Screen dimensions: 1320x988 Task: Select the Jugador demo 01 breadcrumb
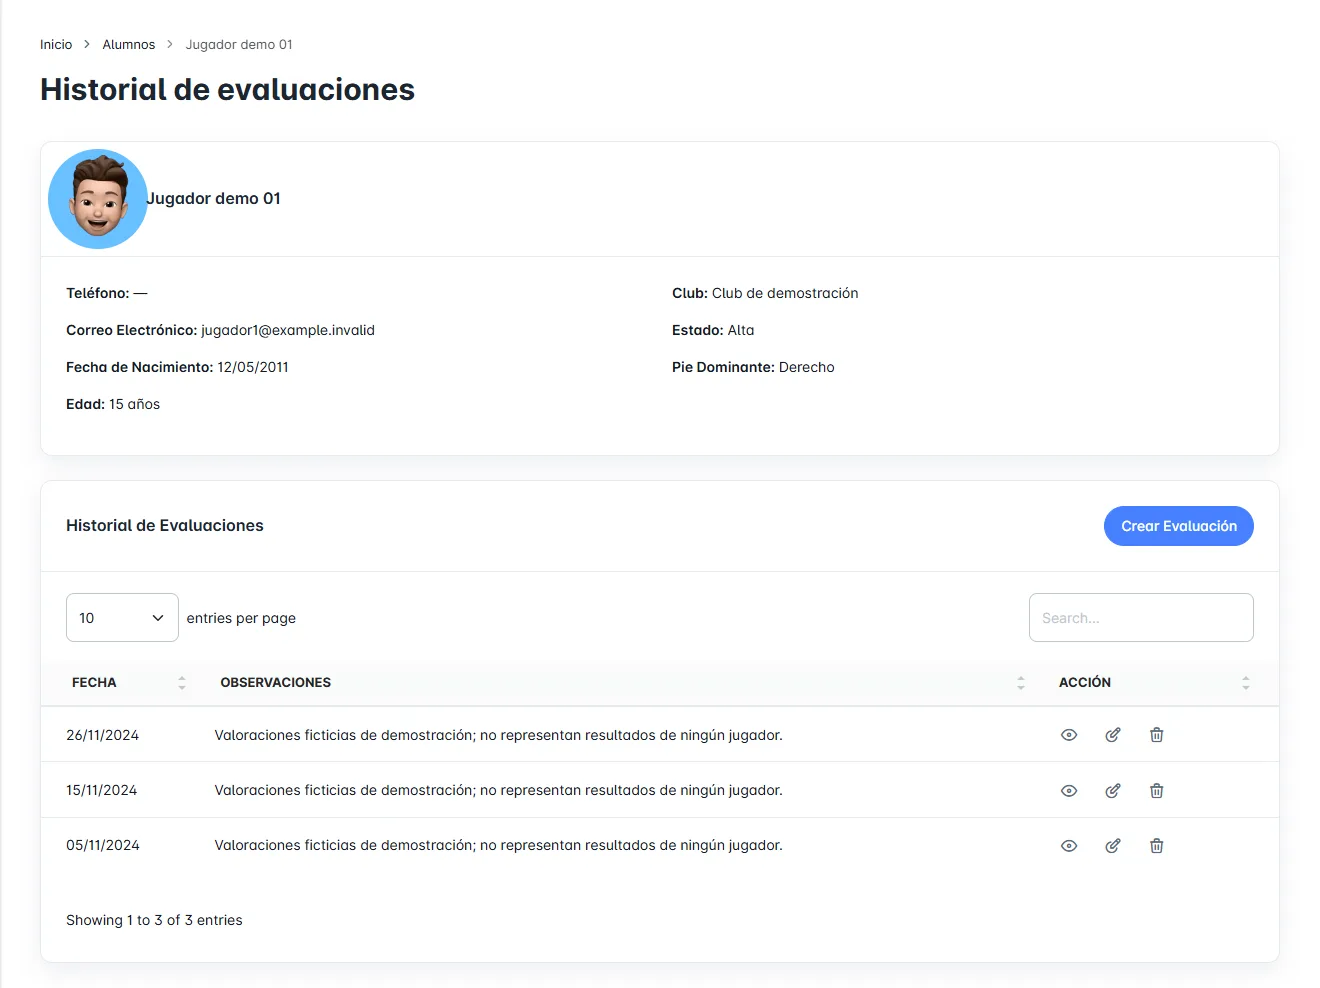tap(239, 45)
